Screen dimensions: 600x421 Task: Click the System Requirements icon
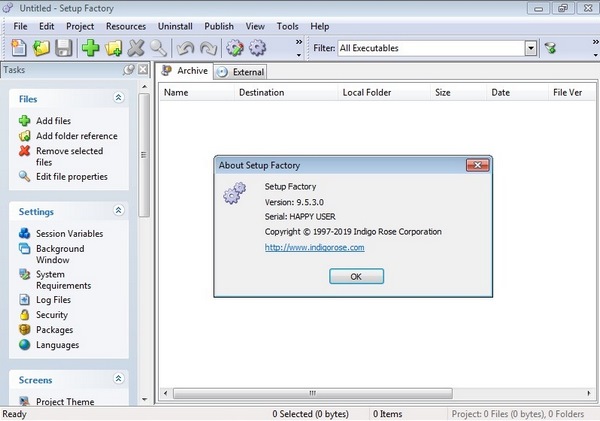24,274
